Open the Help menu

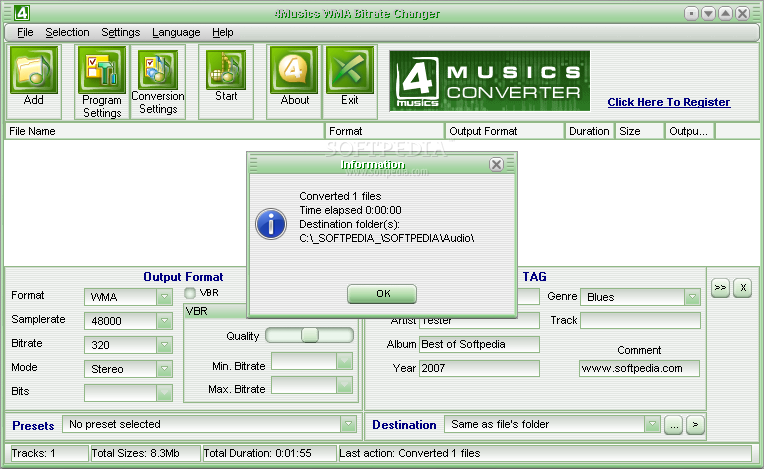point(223,32)
